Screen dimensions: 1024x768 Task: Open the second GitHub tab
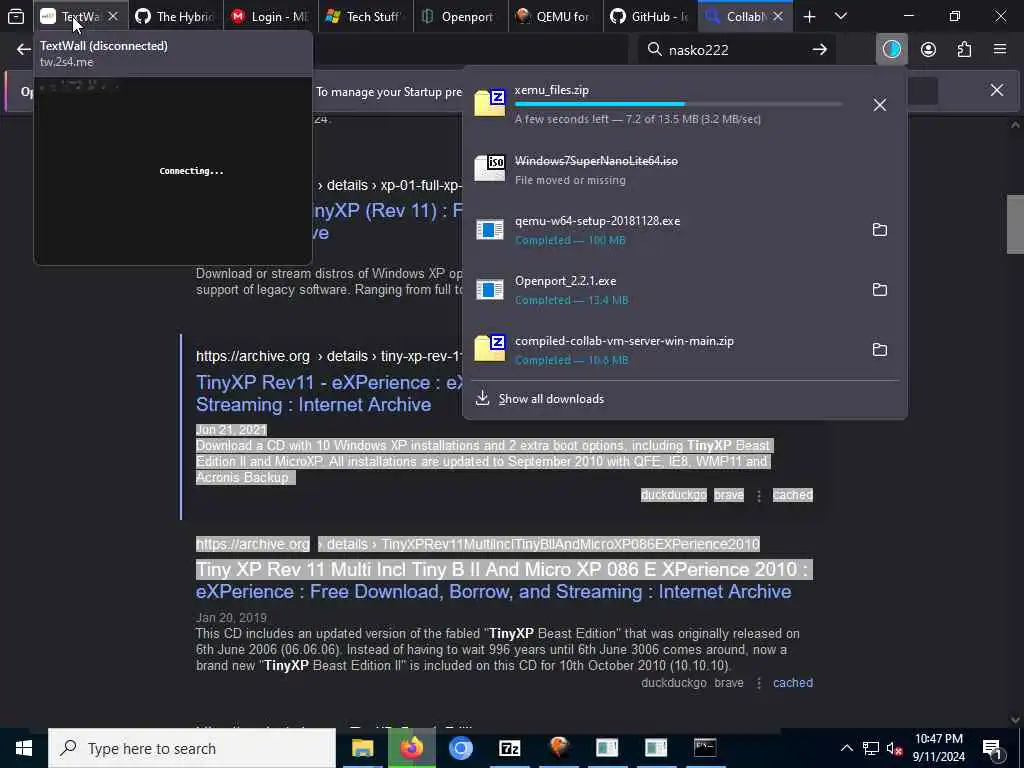point(650,16)
